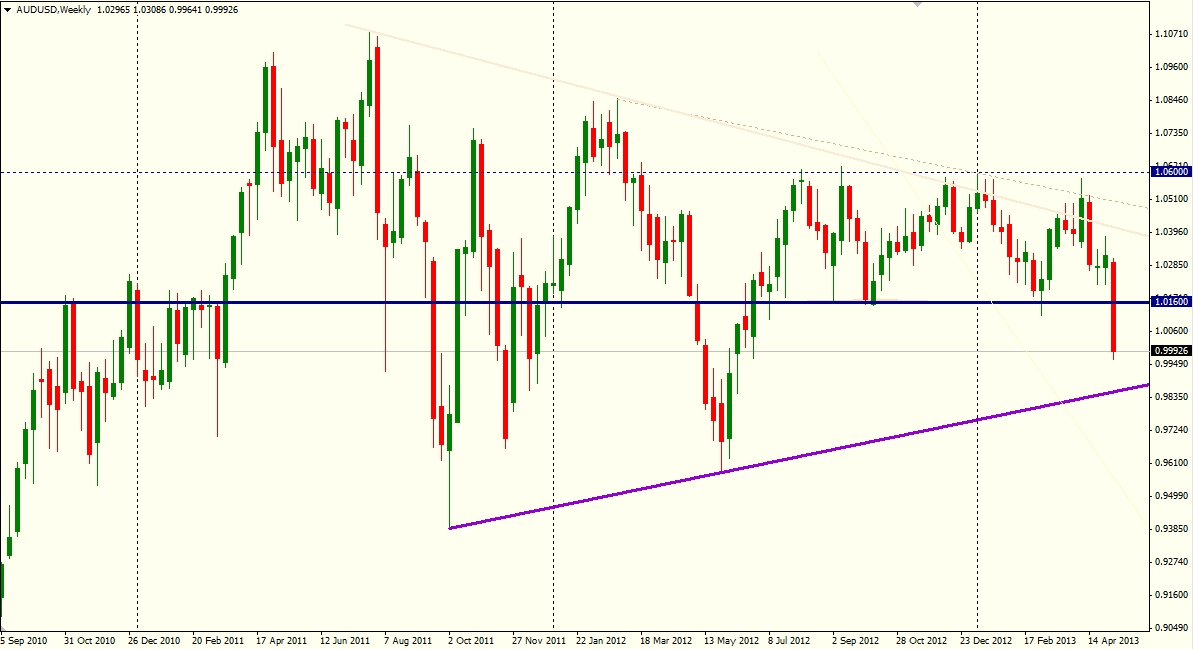The height and width of the screenshot is (649, 1193).
Task: Click the 2 Oct 2011 date label
Action: point(470,639)
